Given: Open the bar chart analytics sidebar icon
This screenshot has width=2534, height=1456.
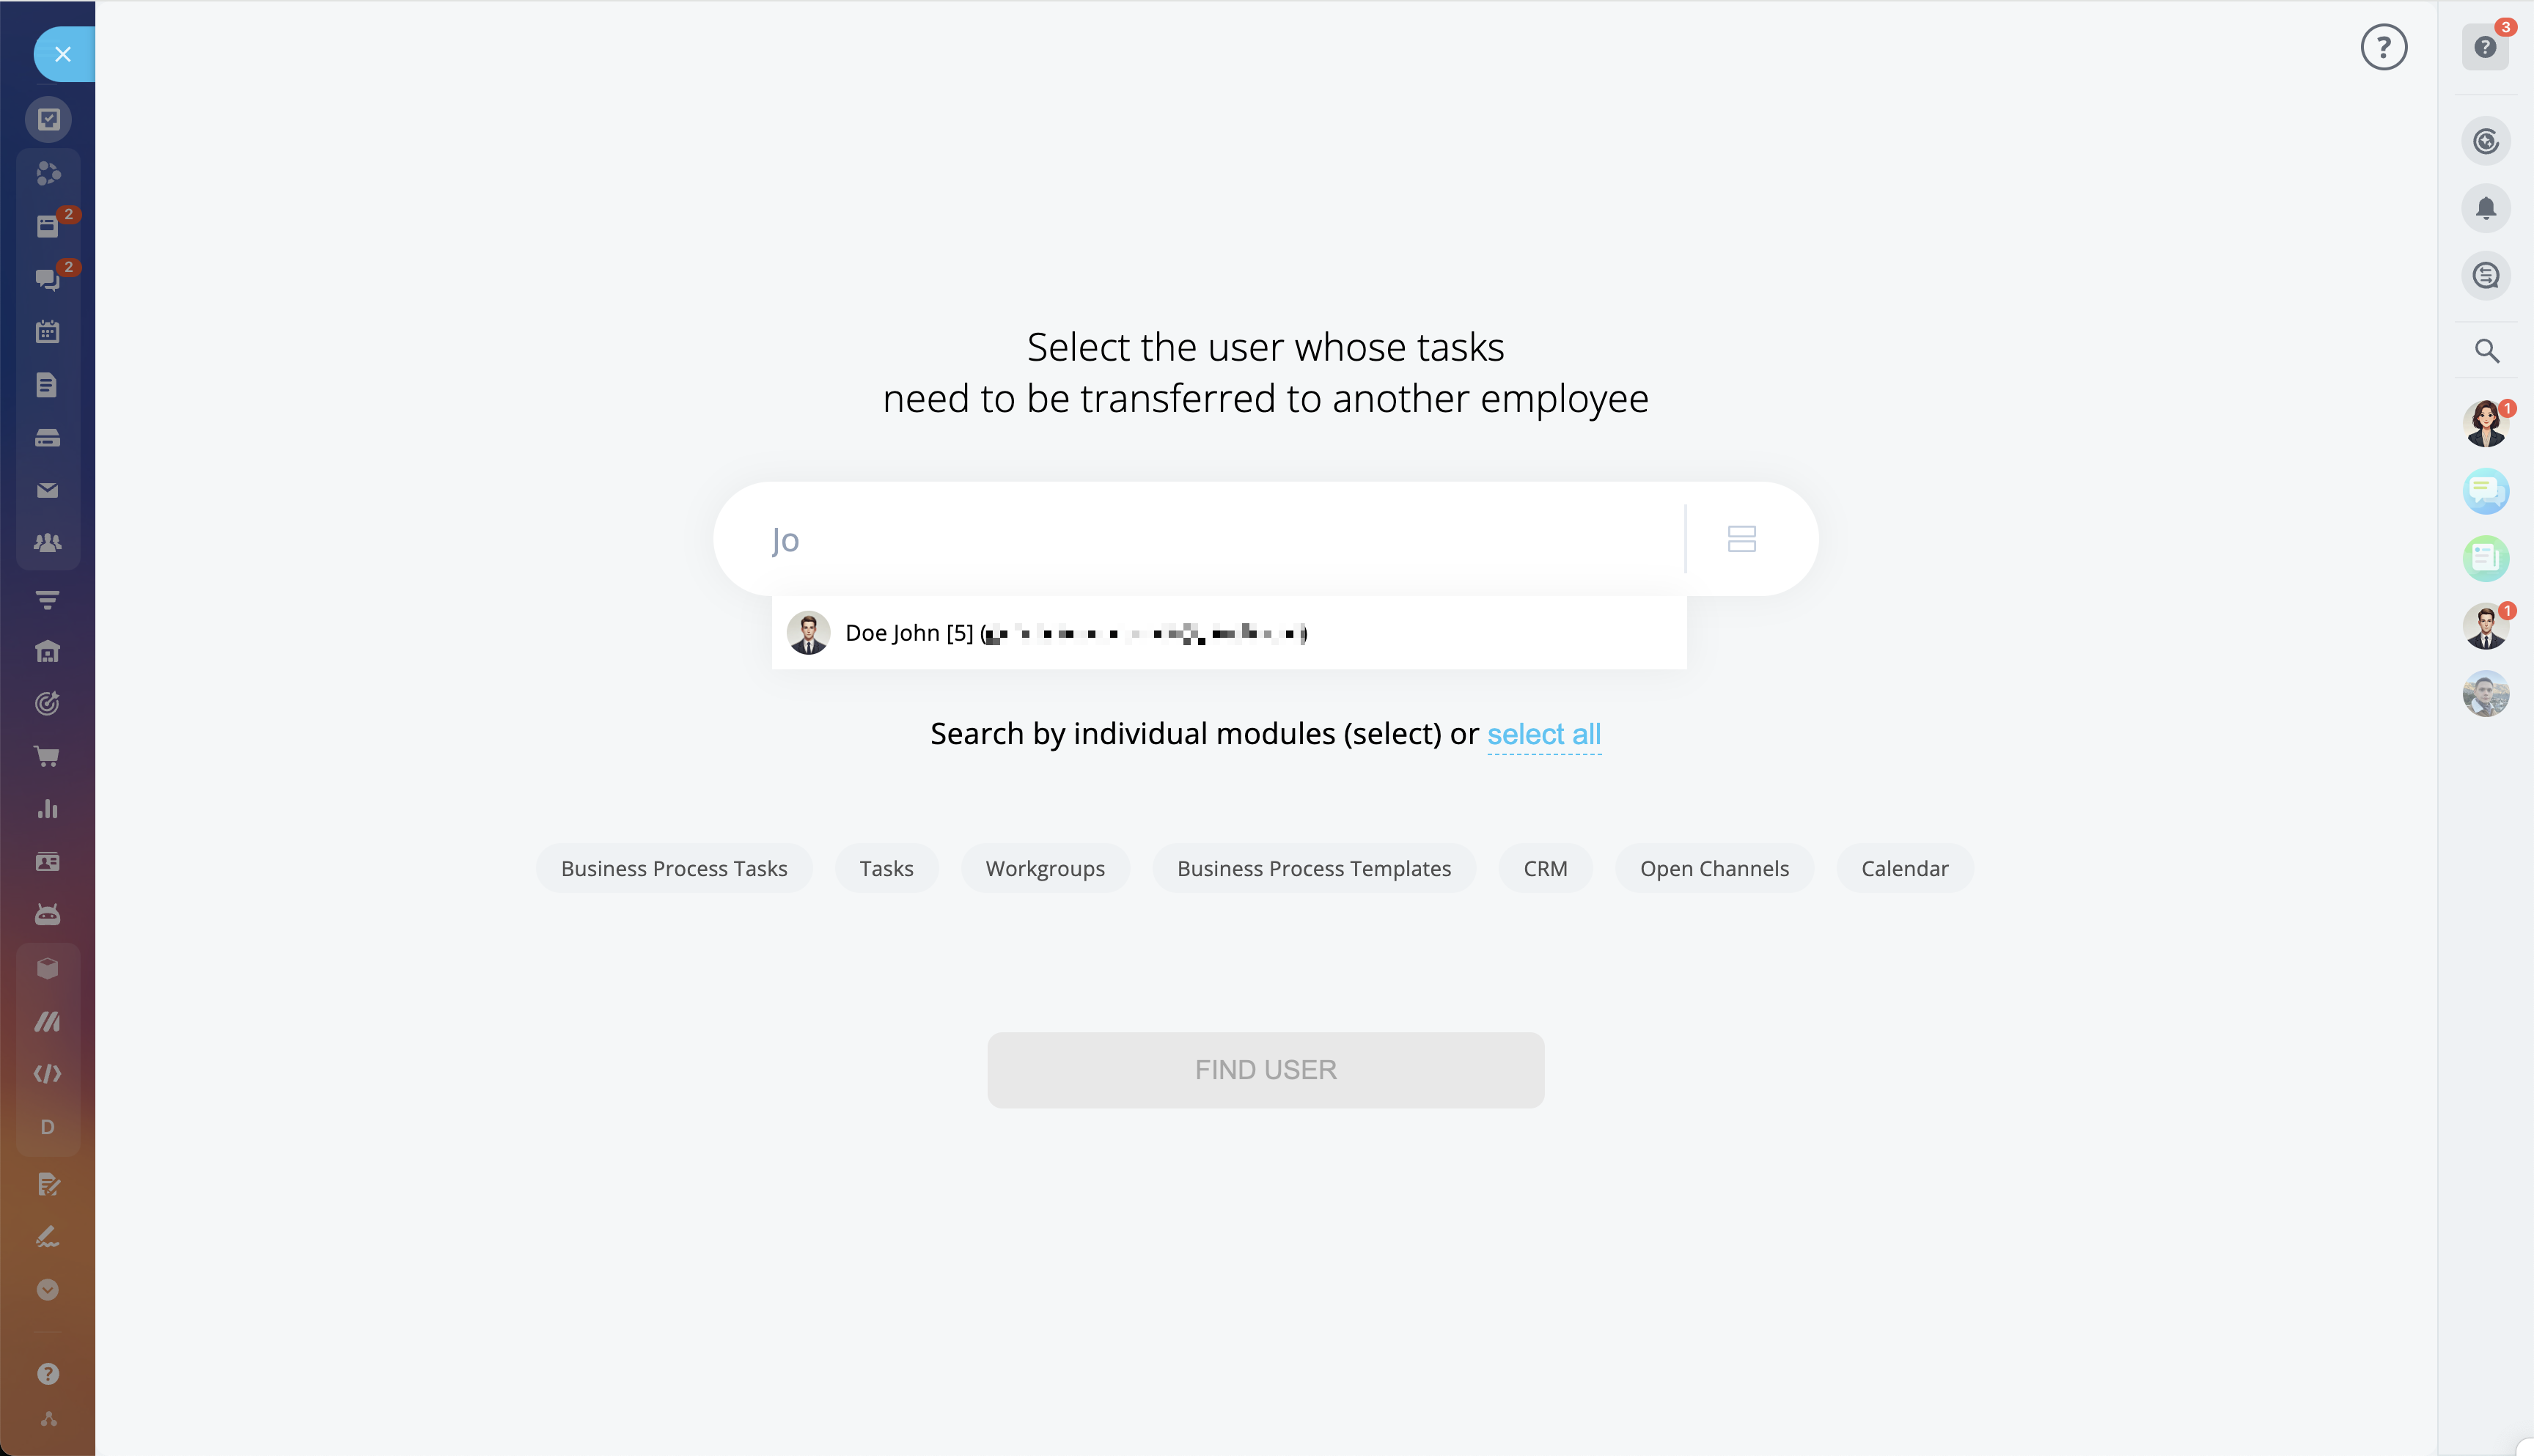Looking at the screenshot, I should pyautogui.click(x=47, y=809).
